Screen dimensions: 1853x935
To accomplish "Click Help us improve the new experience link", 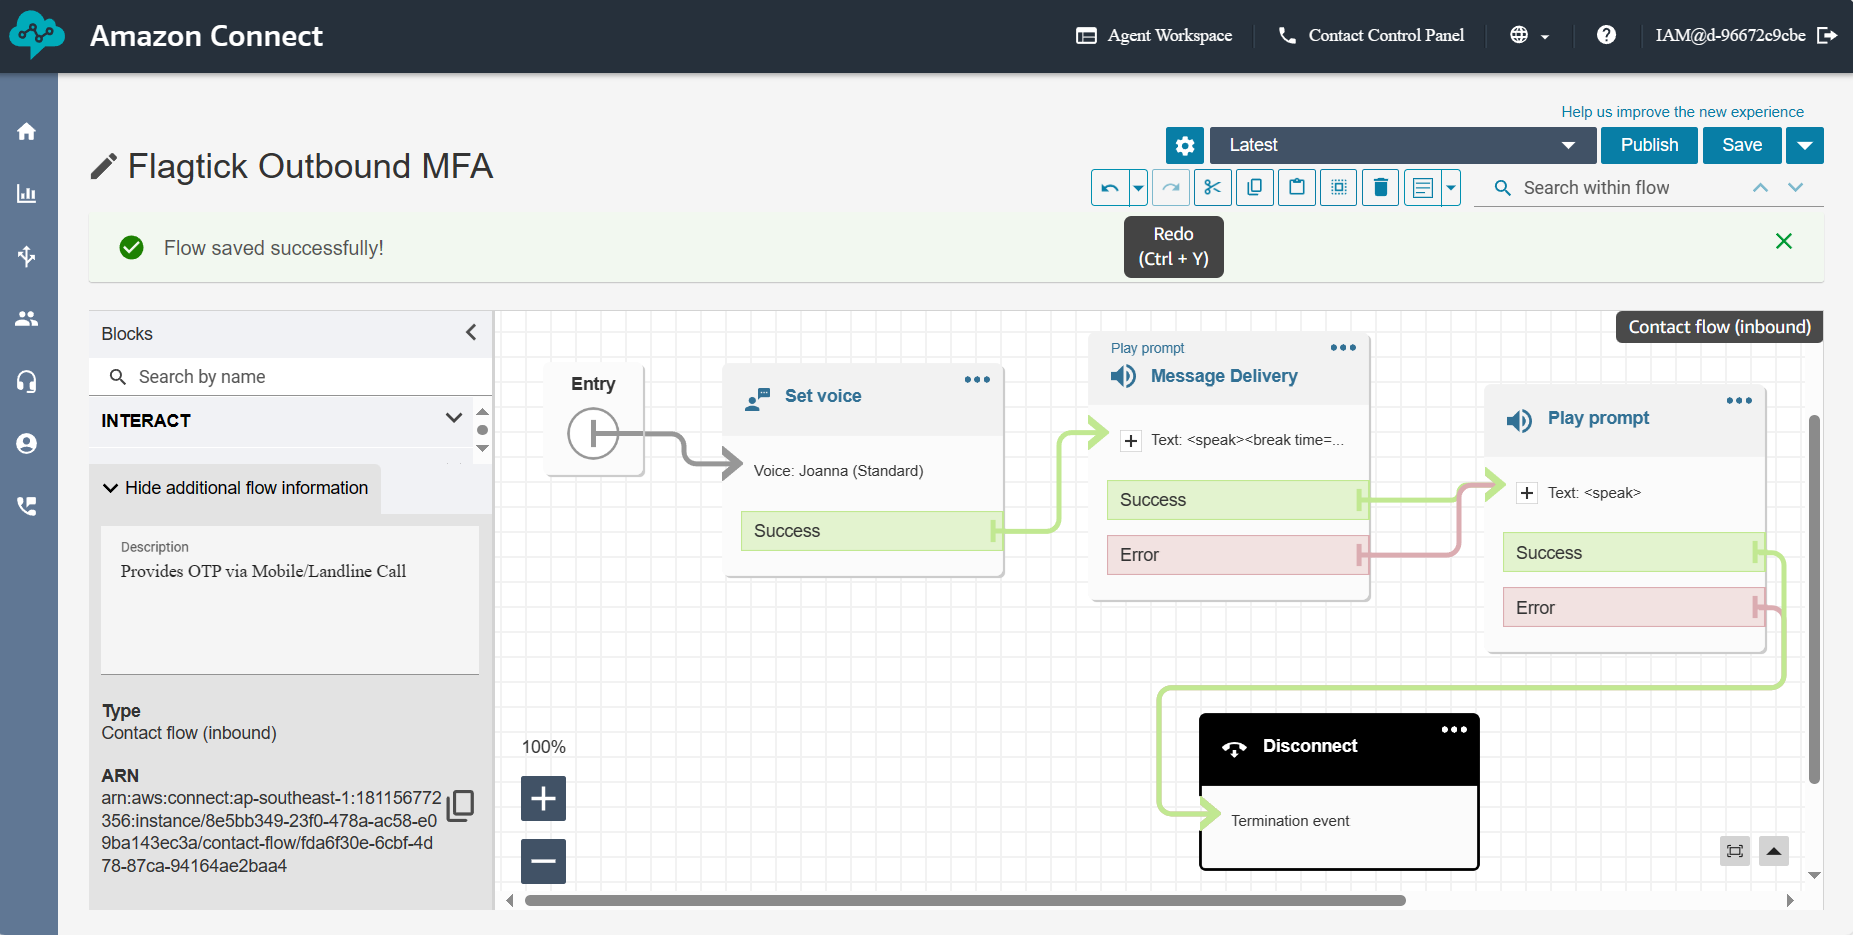I will click(x=1682, y=112).
